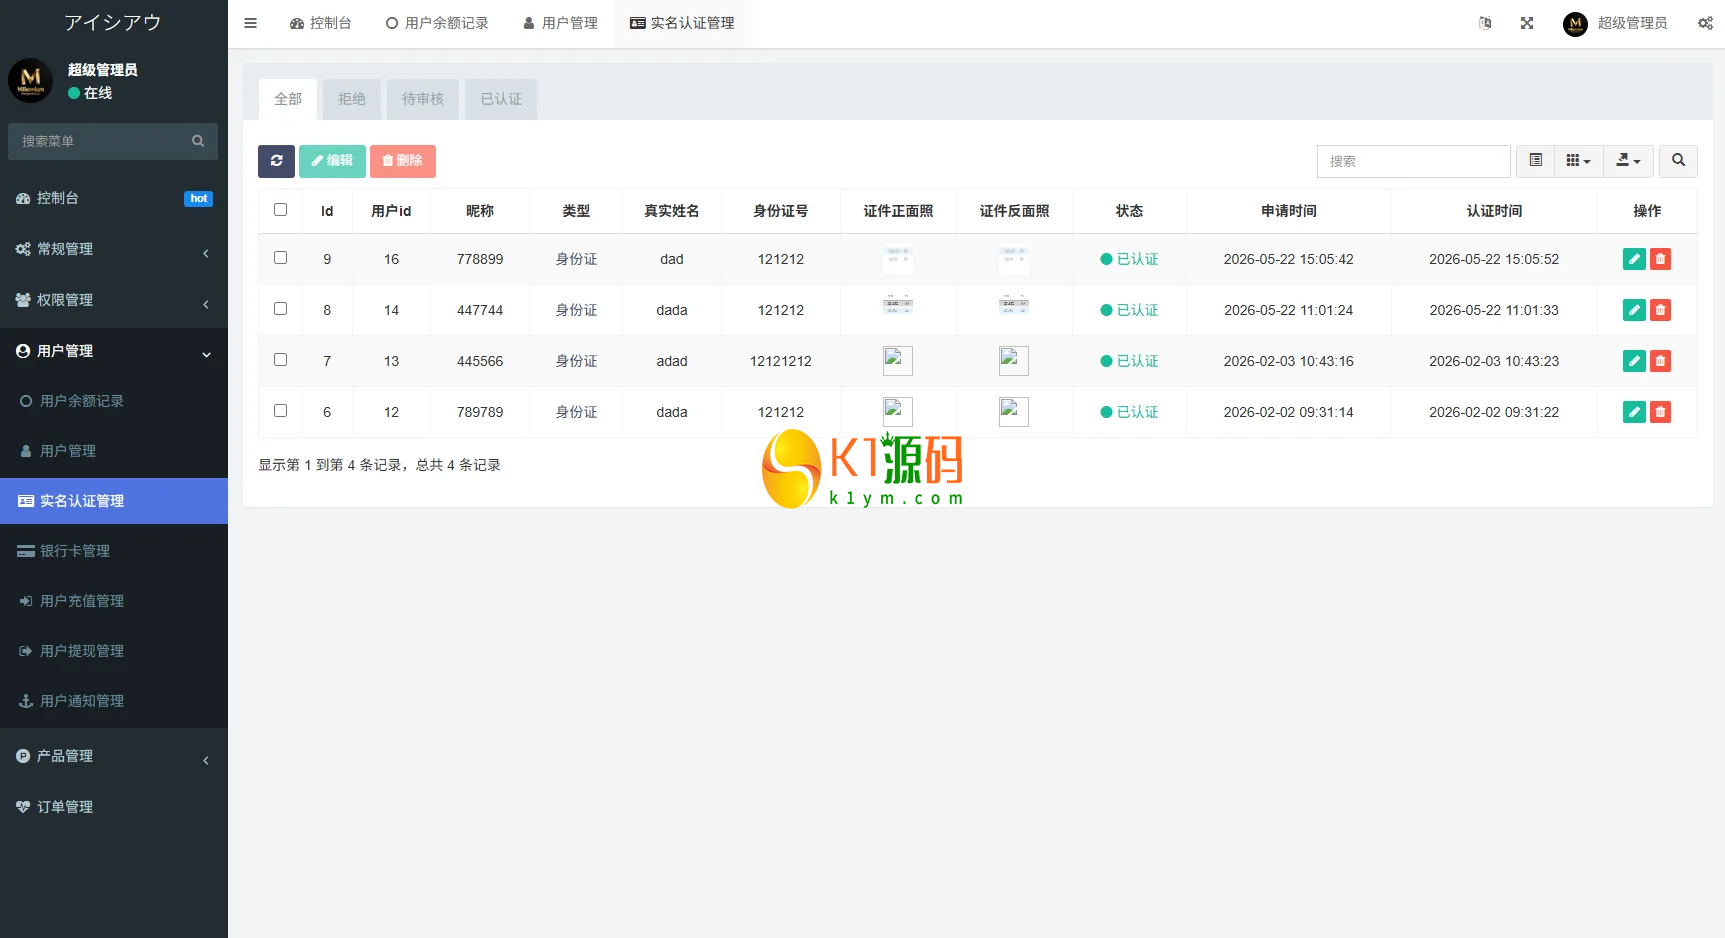Open ID front photo of row 7
Image resolution: width=1725 pixels, height=938 pixels.
[x=898, y=361]
